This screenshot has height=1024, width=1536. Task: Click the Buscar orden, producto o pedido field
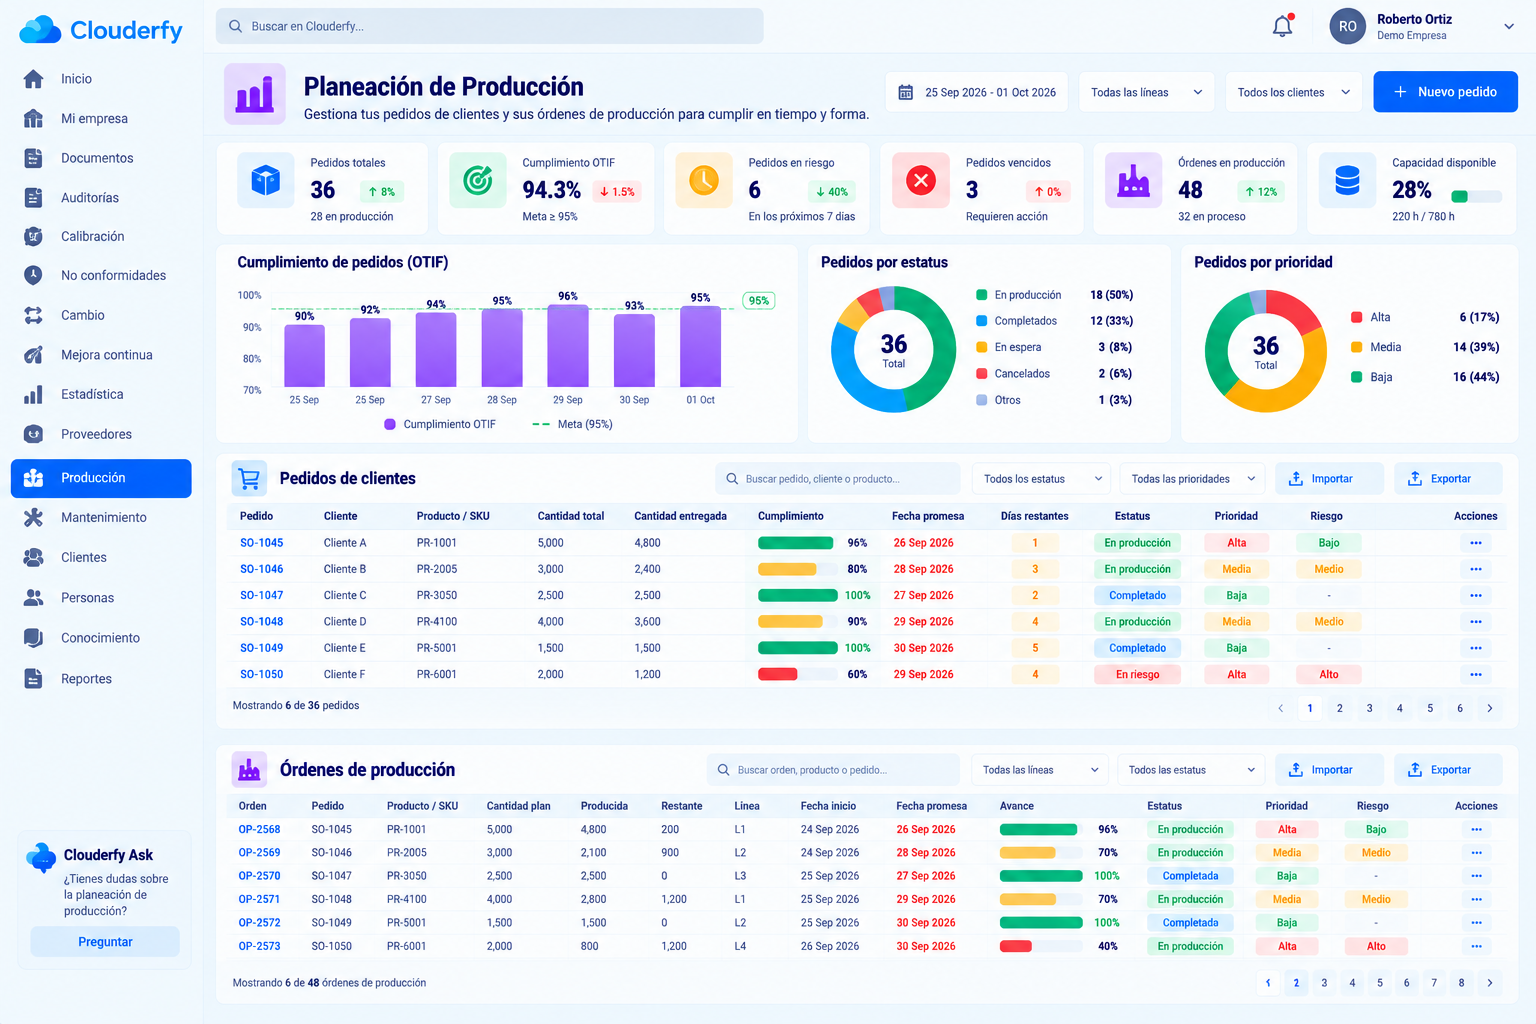(833, 770)
